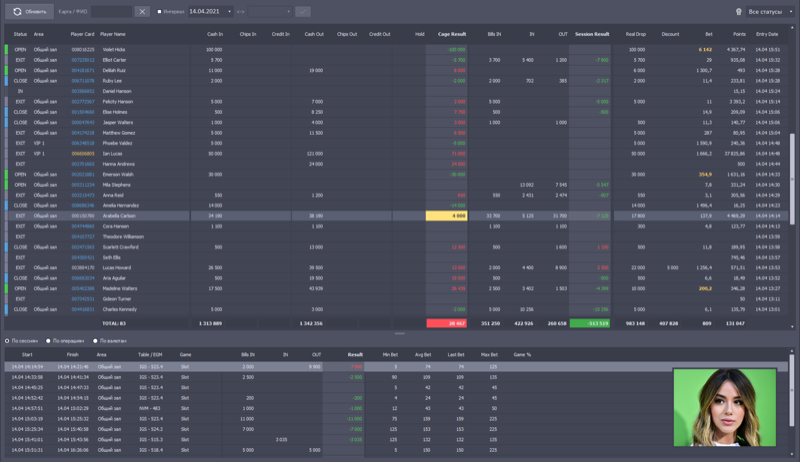Sort by Cage Result column header
This screenshot has height=462, width=800.
[452, 34]
